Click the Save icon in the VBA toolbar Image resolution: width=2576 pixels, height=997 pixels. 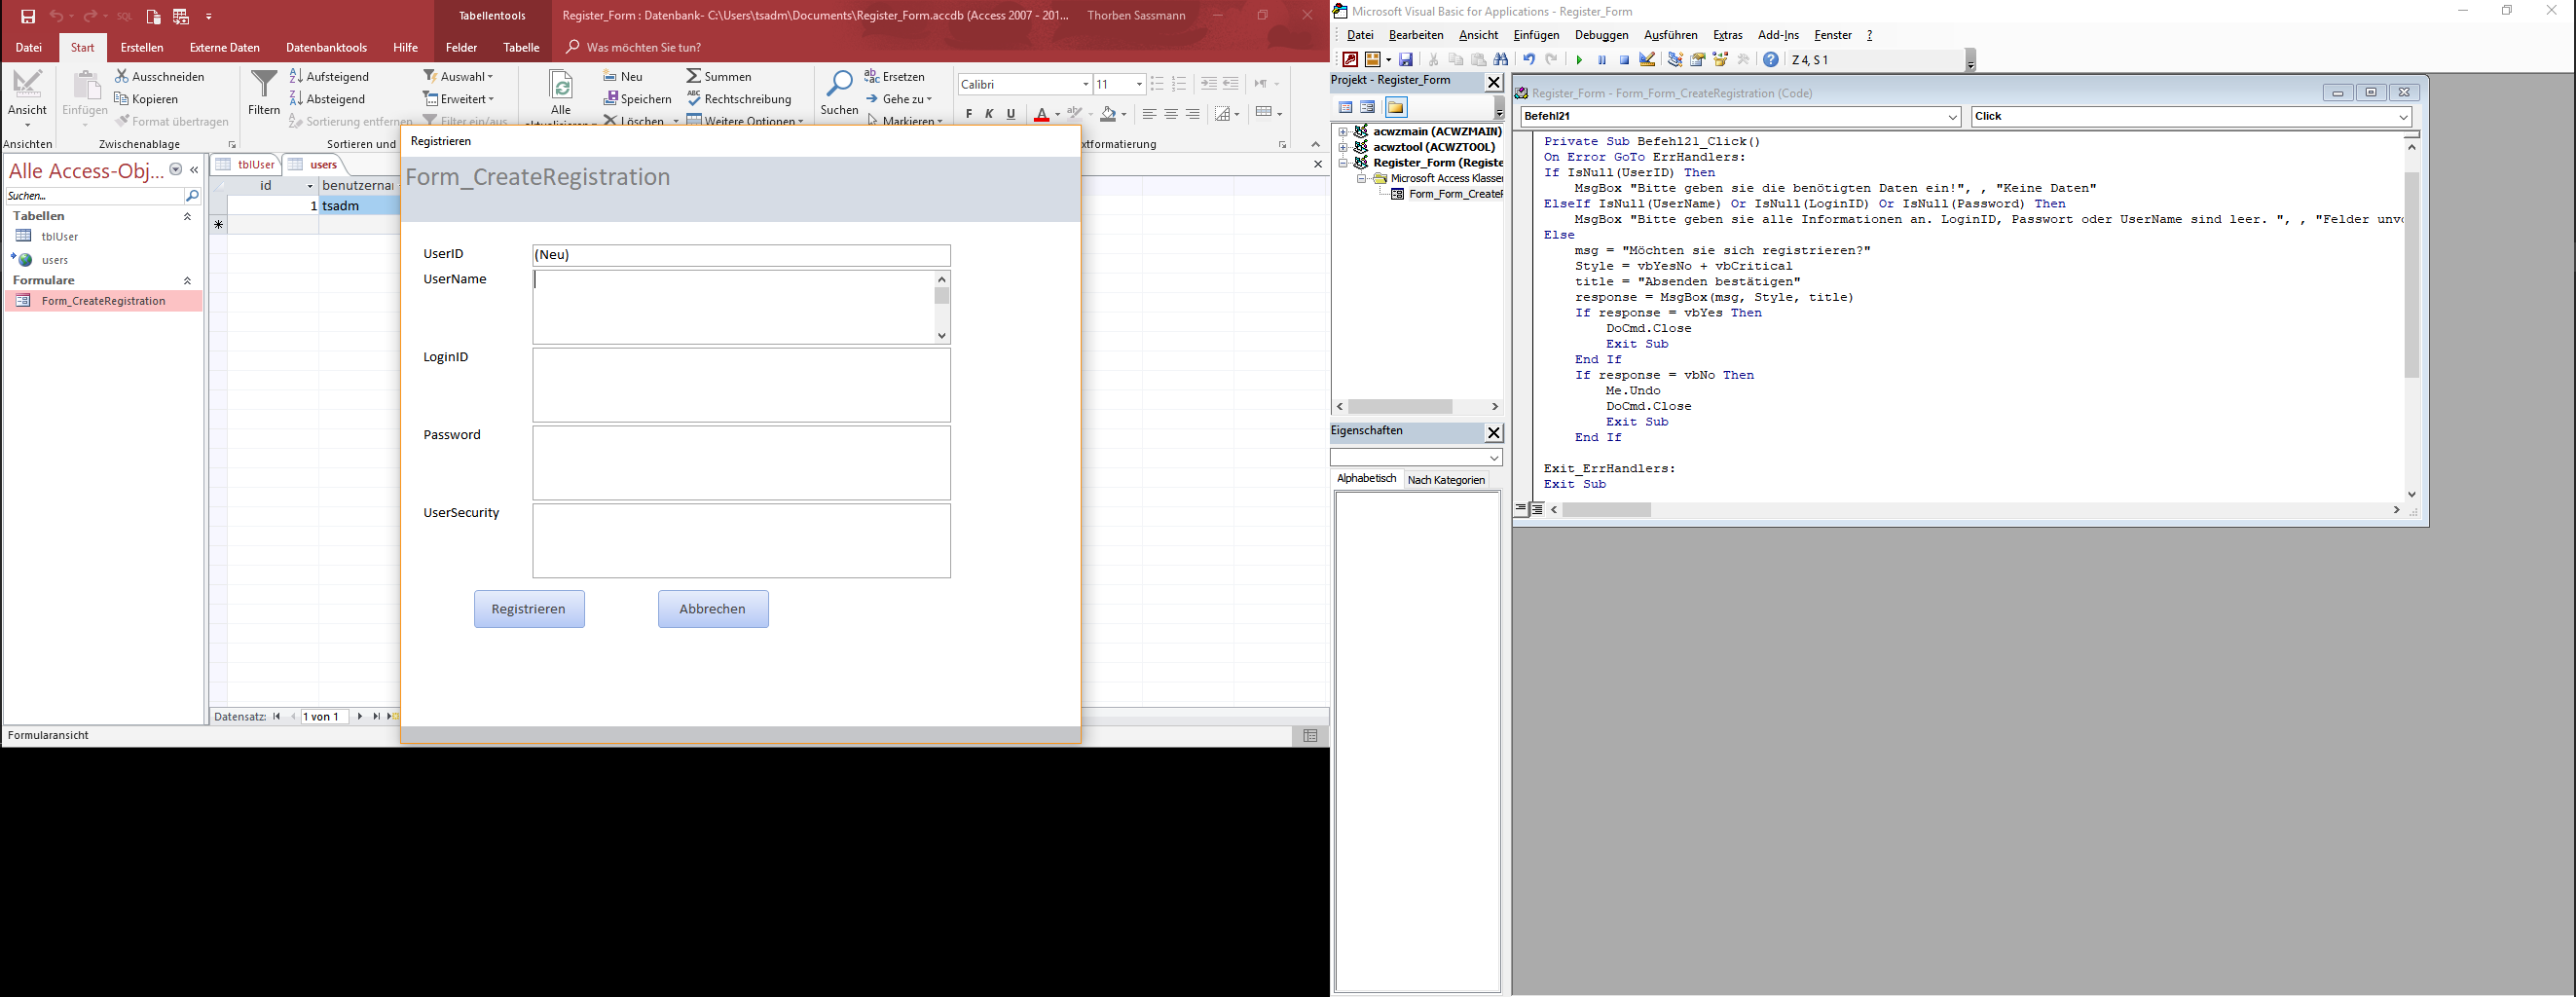click(x=1406, y=60)
